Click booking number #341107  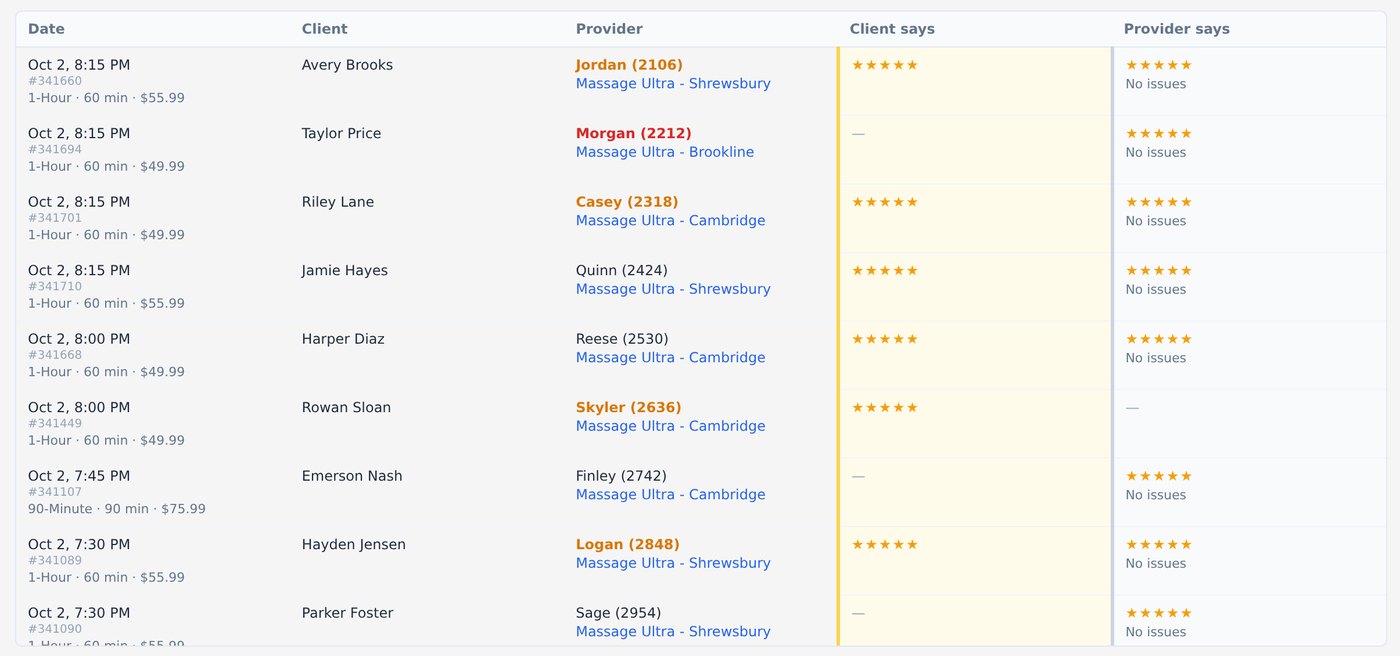pos(55,492)
